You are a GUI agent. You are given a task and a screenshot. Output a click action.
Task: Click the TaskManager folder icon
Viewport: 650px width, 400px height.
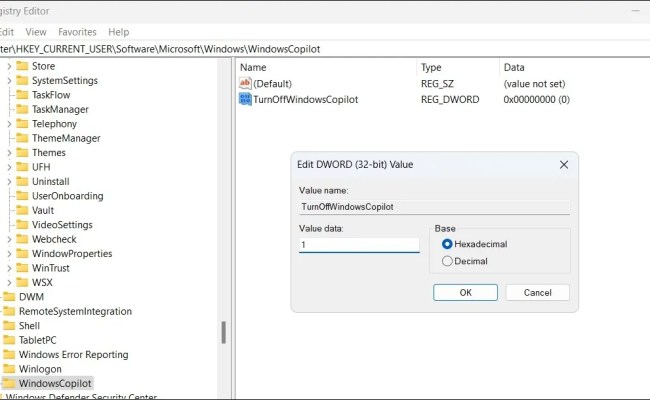[22, 109]
